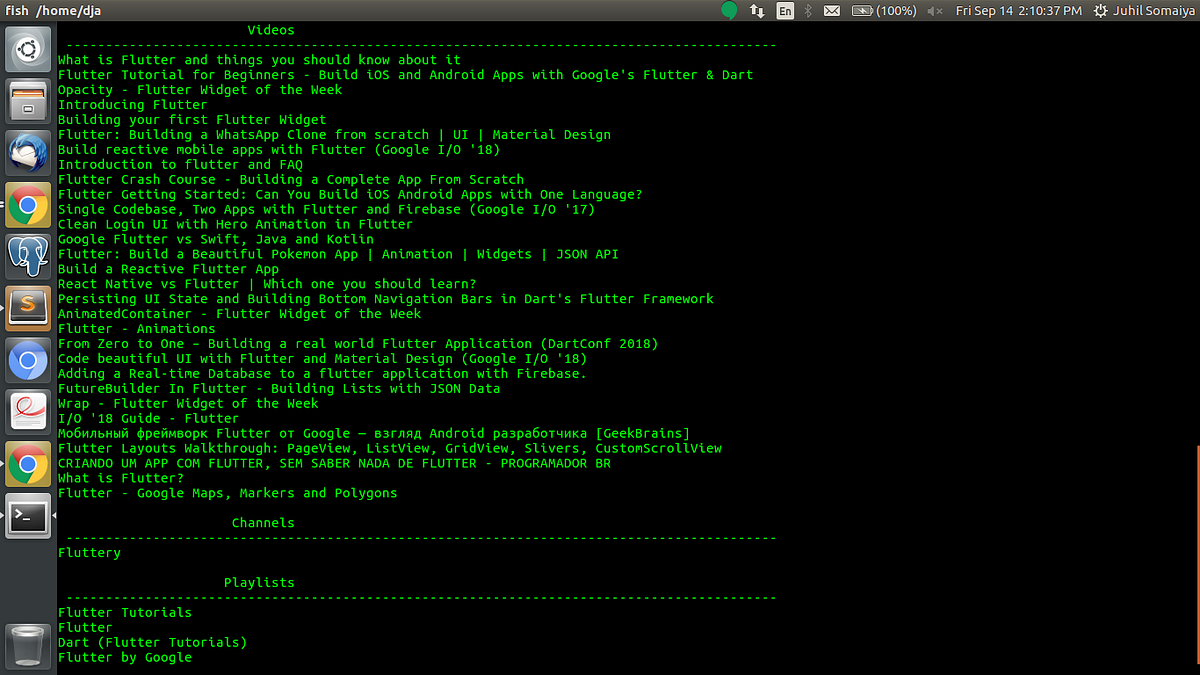This screenshot has height=675, width=1200.
Task: Click 'Flutter - Animations' line
Action: coord(137,329)
